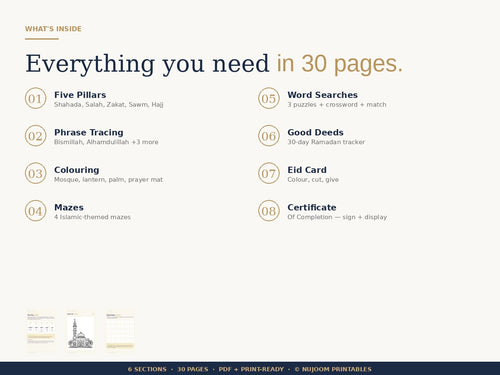Click the gold 'in 30 pages.' text
Screen dimensions: 500x375
(340, 64)
